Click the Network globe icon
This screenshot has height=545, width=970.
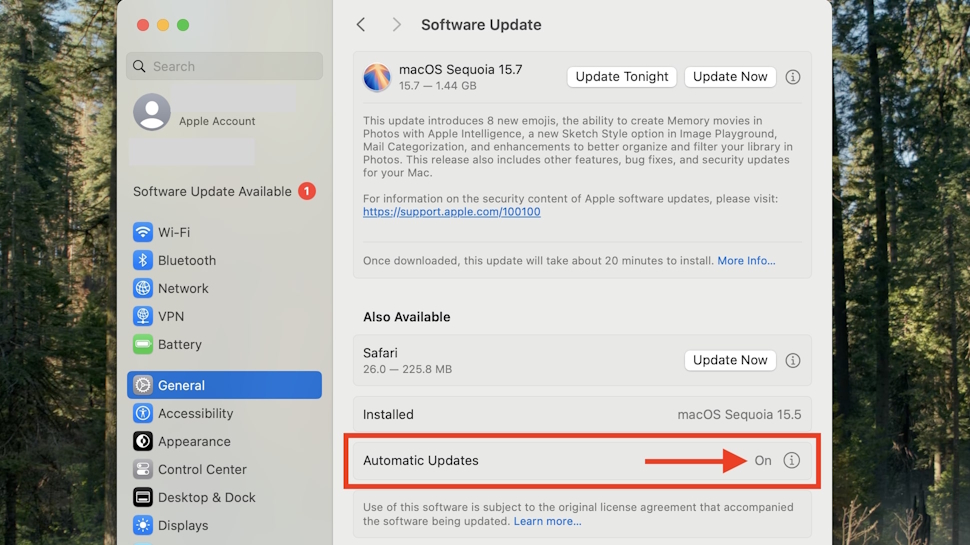click(143, 288)
